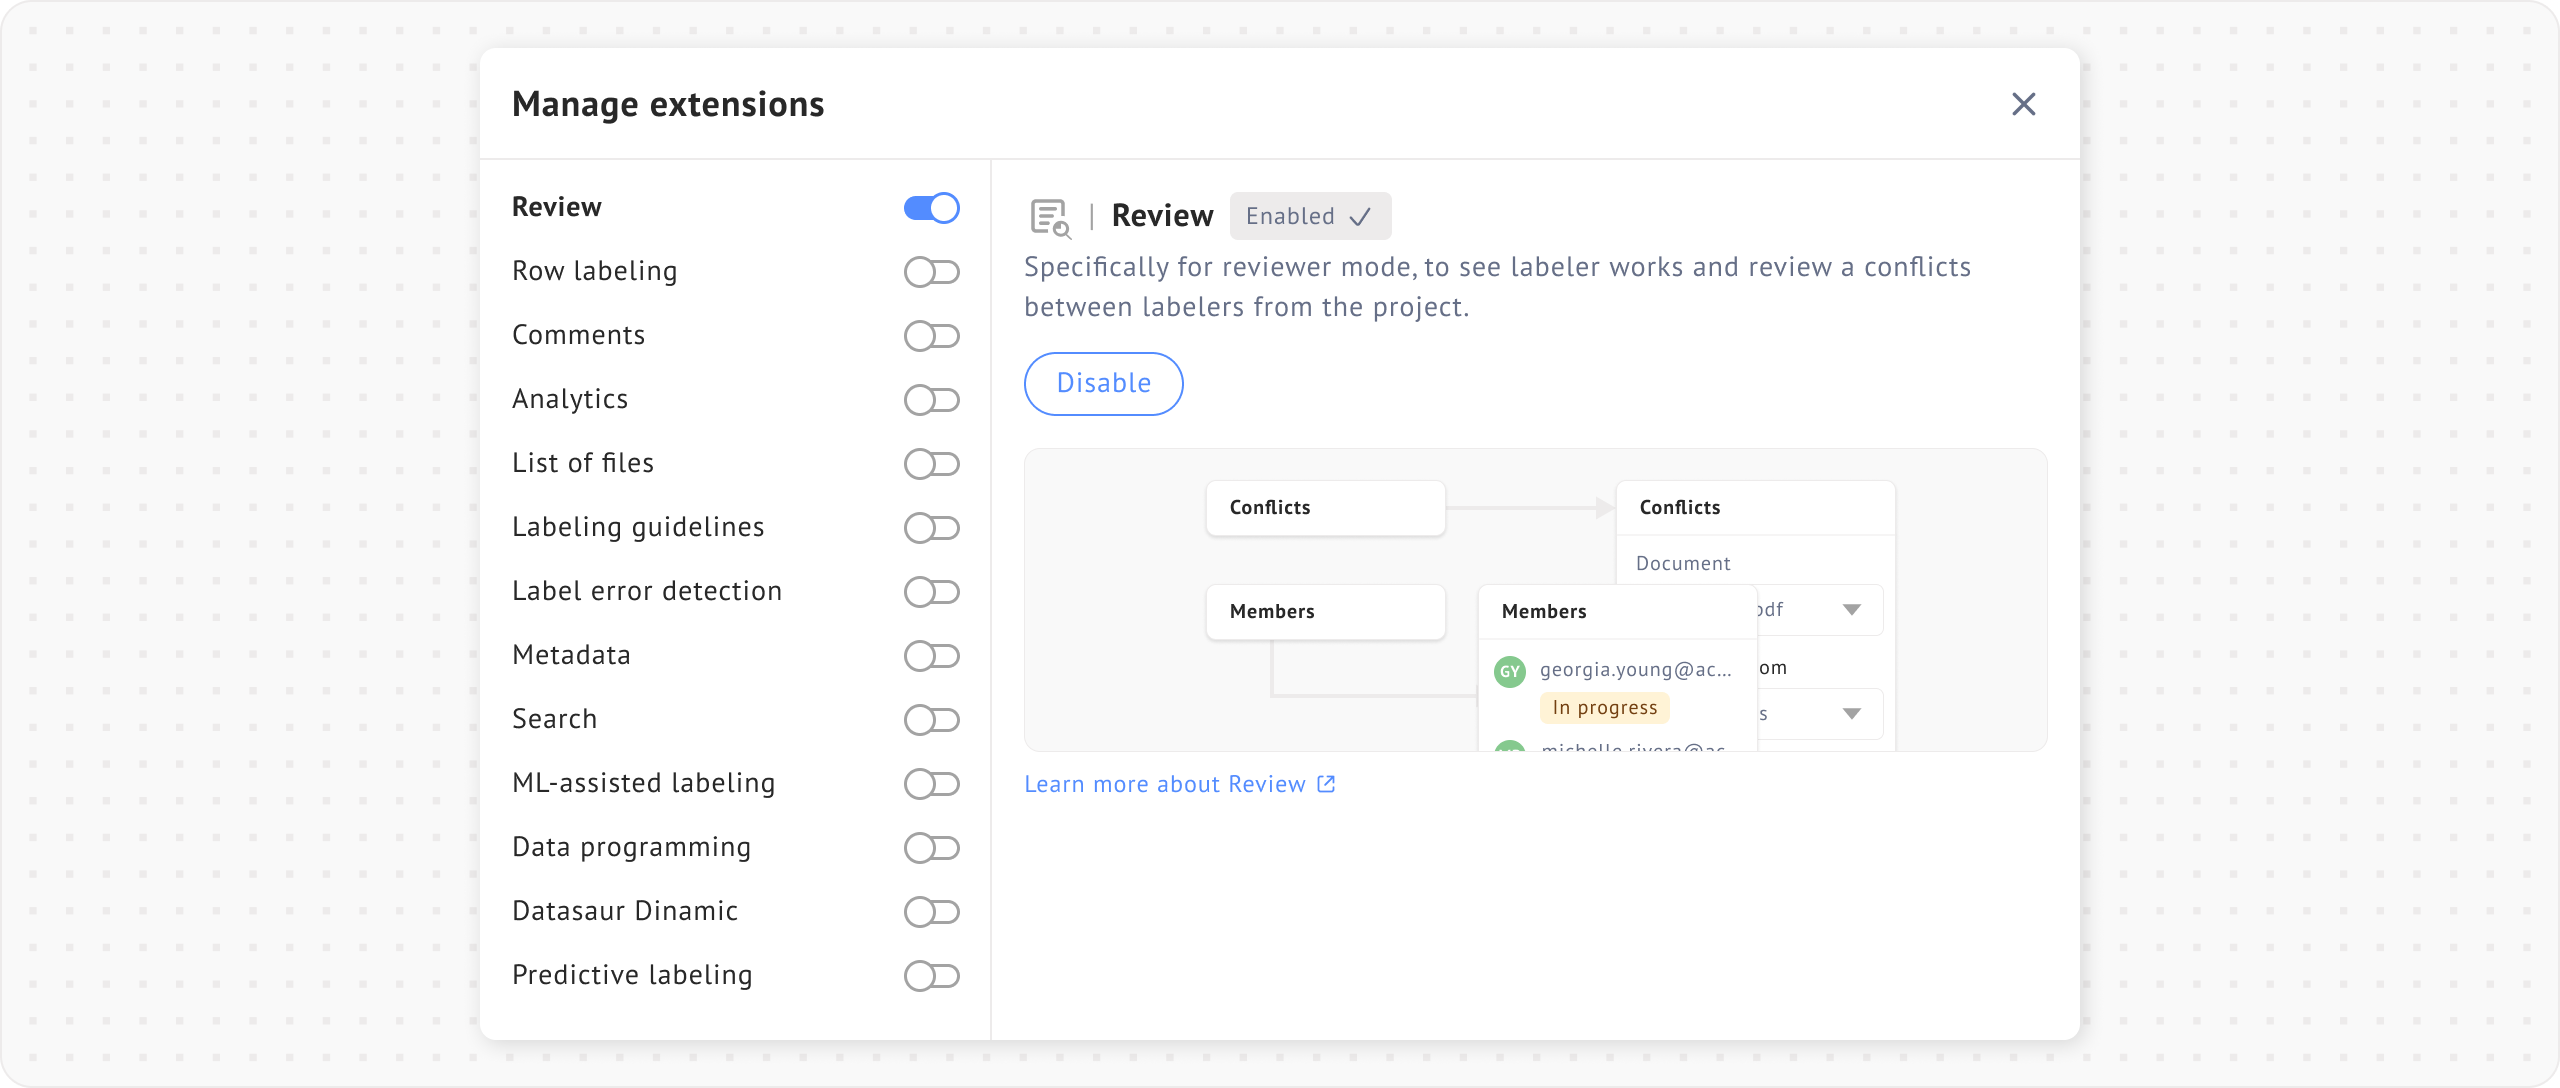2560x1088 pixels.
Task: Expand the Document dropdown arrow in preview
Action: [1851, 610]
